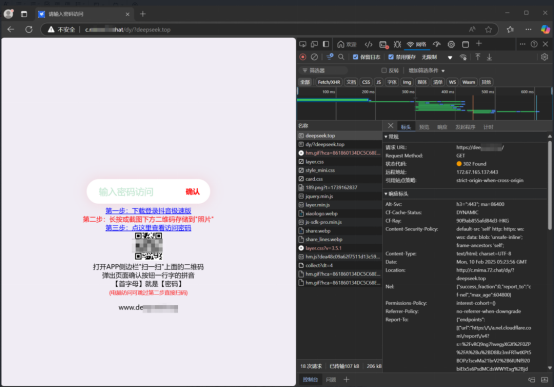Click the import HAR upload arrow

coord(478,57)
